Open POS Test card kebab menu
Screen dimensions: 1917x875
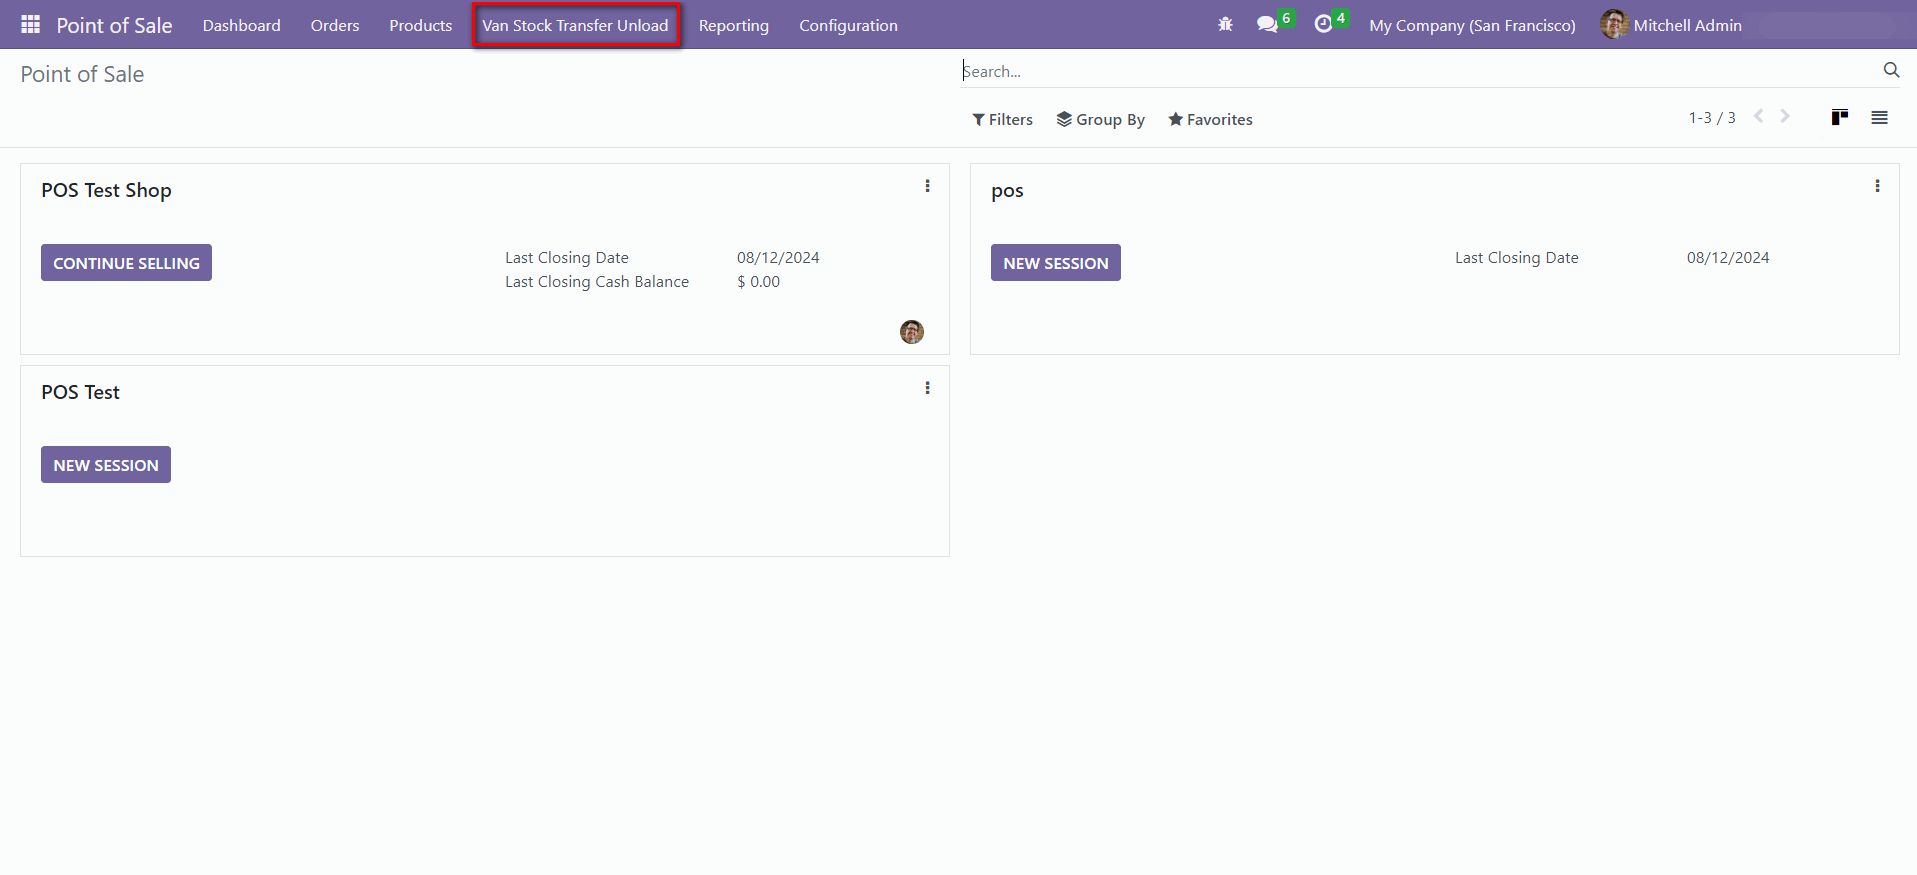click(927, 388)
